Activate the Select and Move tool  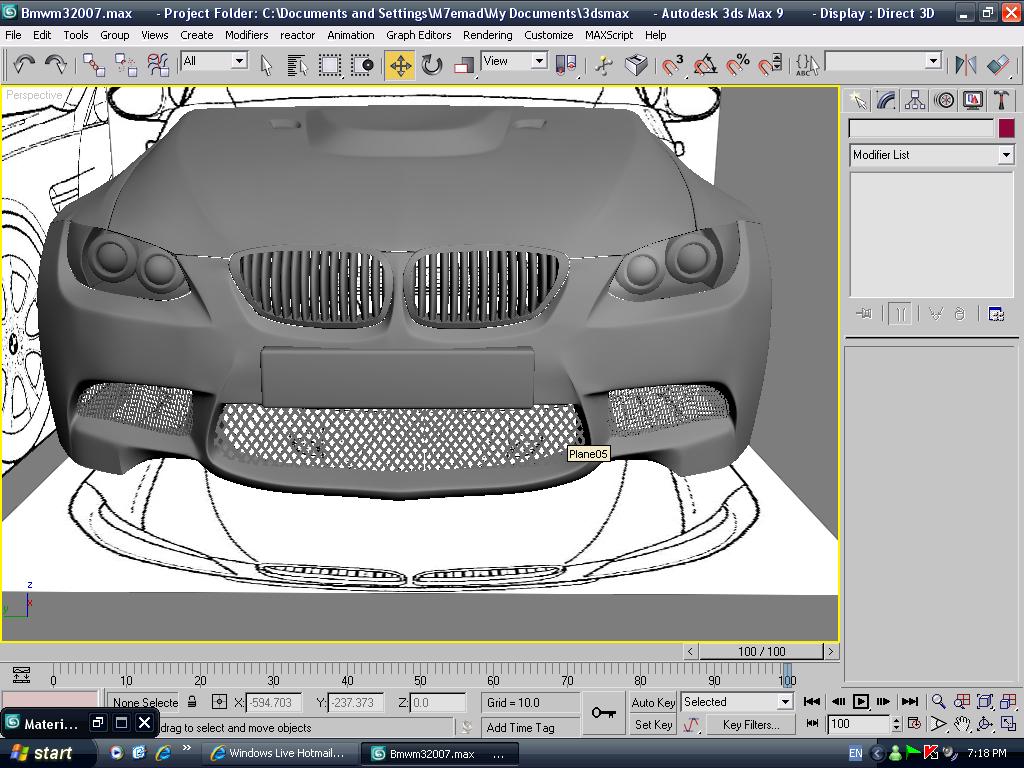point(400,65)
